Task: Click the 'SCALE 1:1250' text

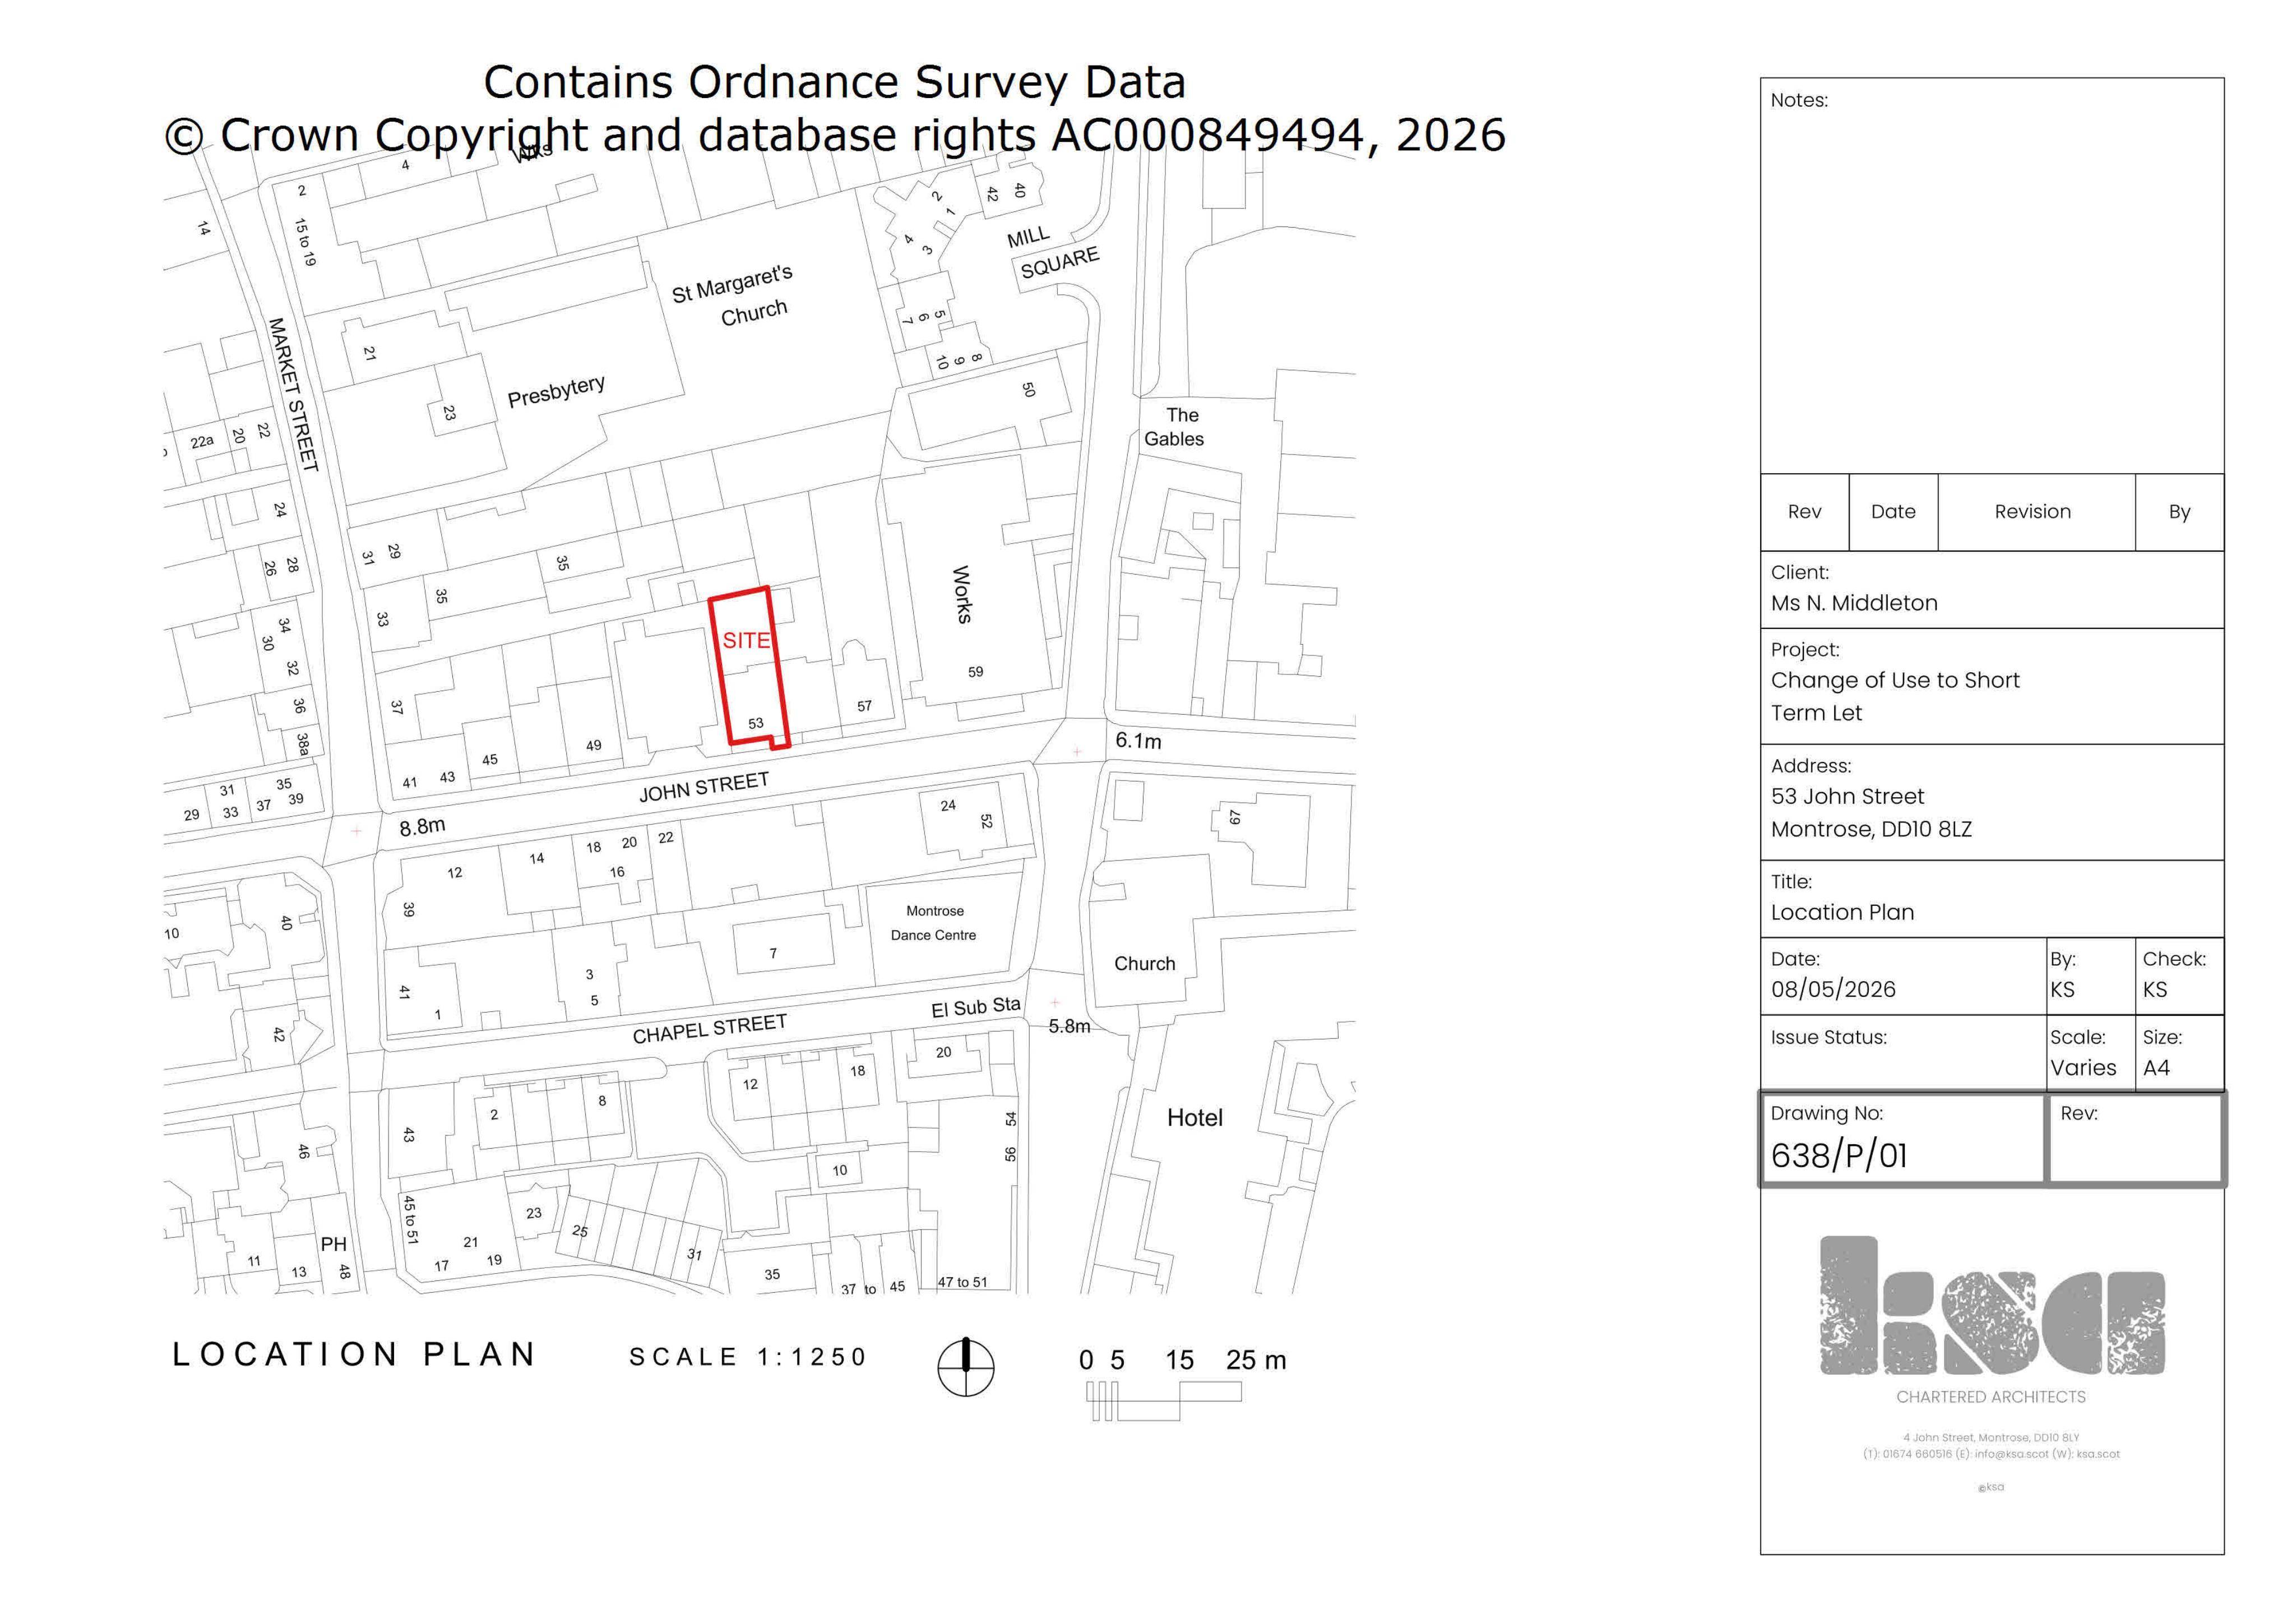Action: click(x=748, y=1357)
